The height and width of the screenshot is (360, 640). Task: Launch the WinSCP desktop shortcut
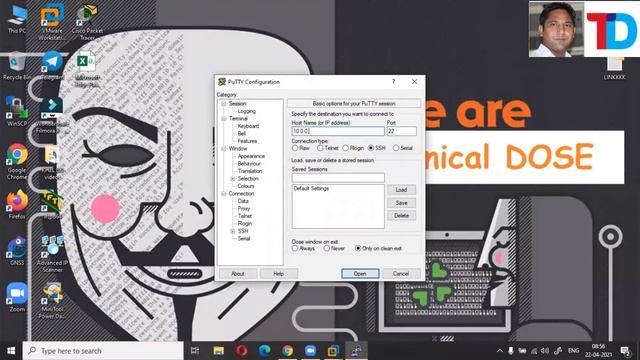pos(17,111)
